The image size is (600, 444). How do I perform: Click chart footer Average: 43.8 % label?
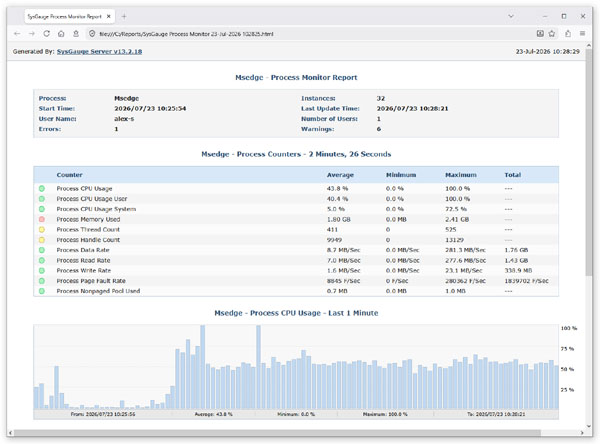click(214, 415)
